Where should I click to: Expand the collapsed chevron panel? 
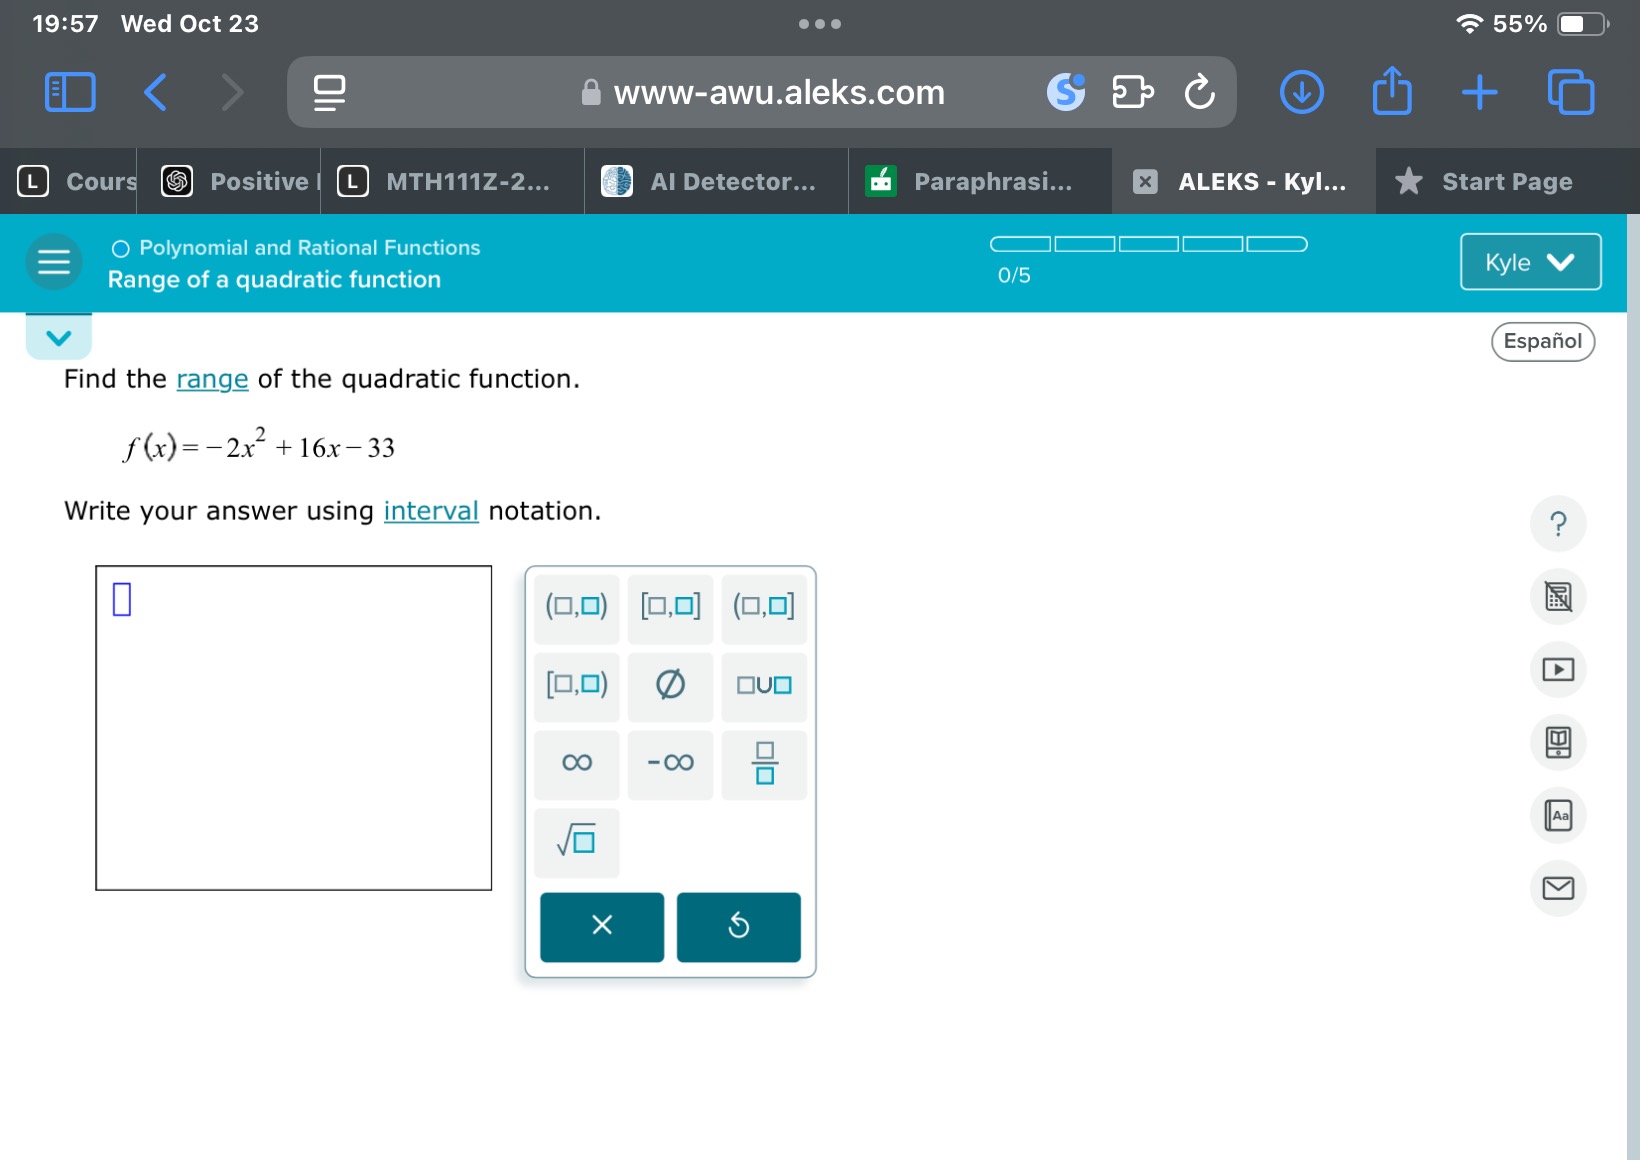(x=59, y=337)
